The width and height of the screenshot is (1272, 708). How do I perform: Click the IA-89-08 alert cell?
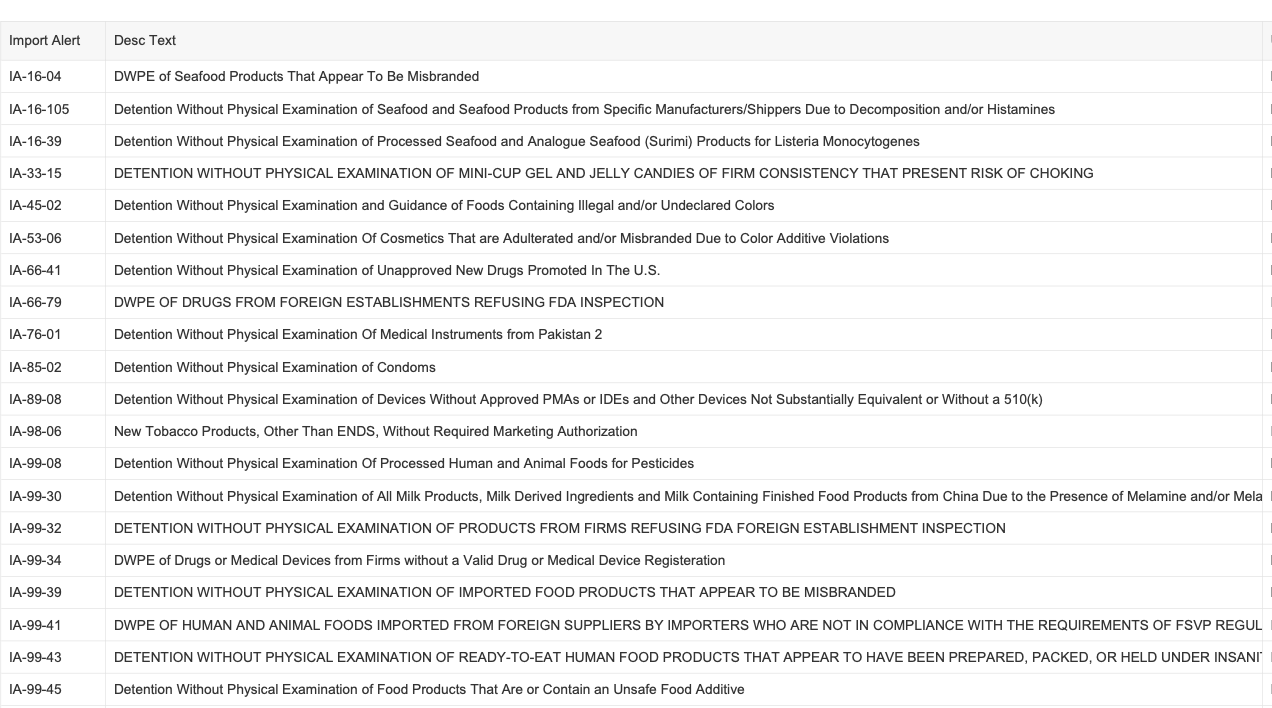35,399
